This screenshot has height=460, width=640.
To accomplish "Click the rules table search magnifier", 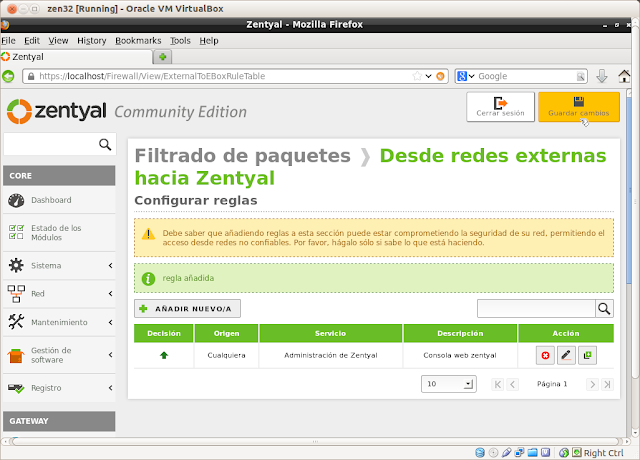I will tap(604, 309).
